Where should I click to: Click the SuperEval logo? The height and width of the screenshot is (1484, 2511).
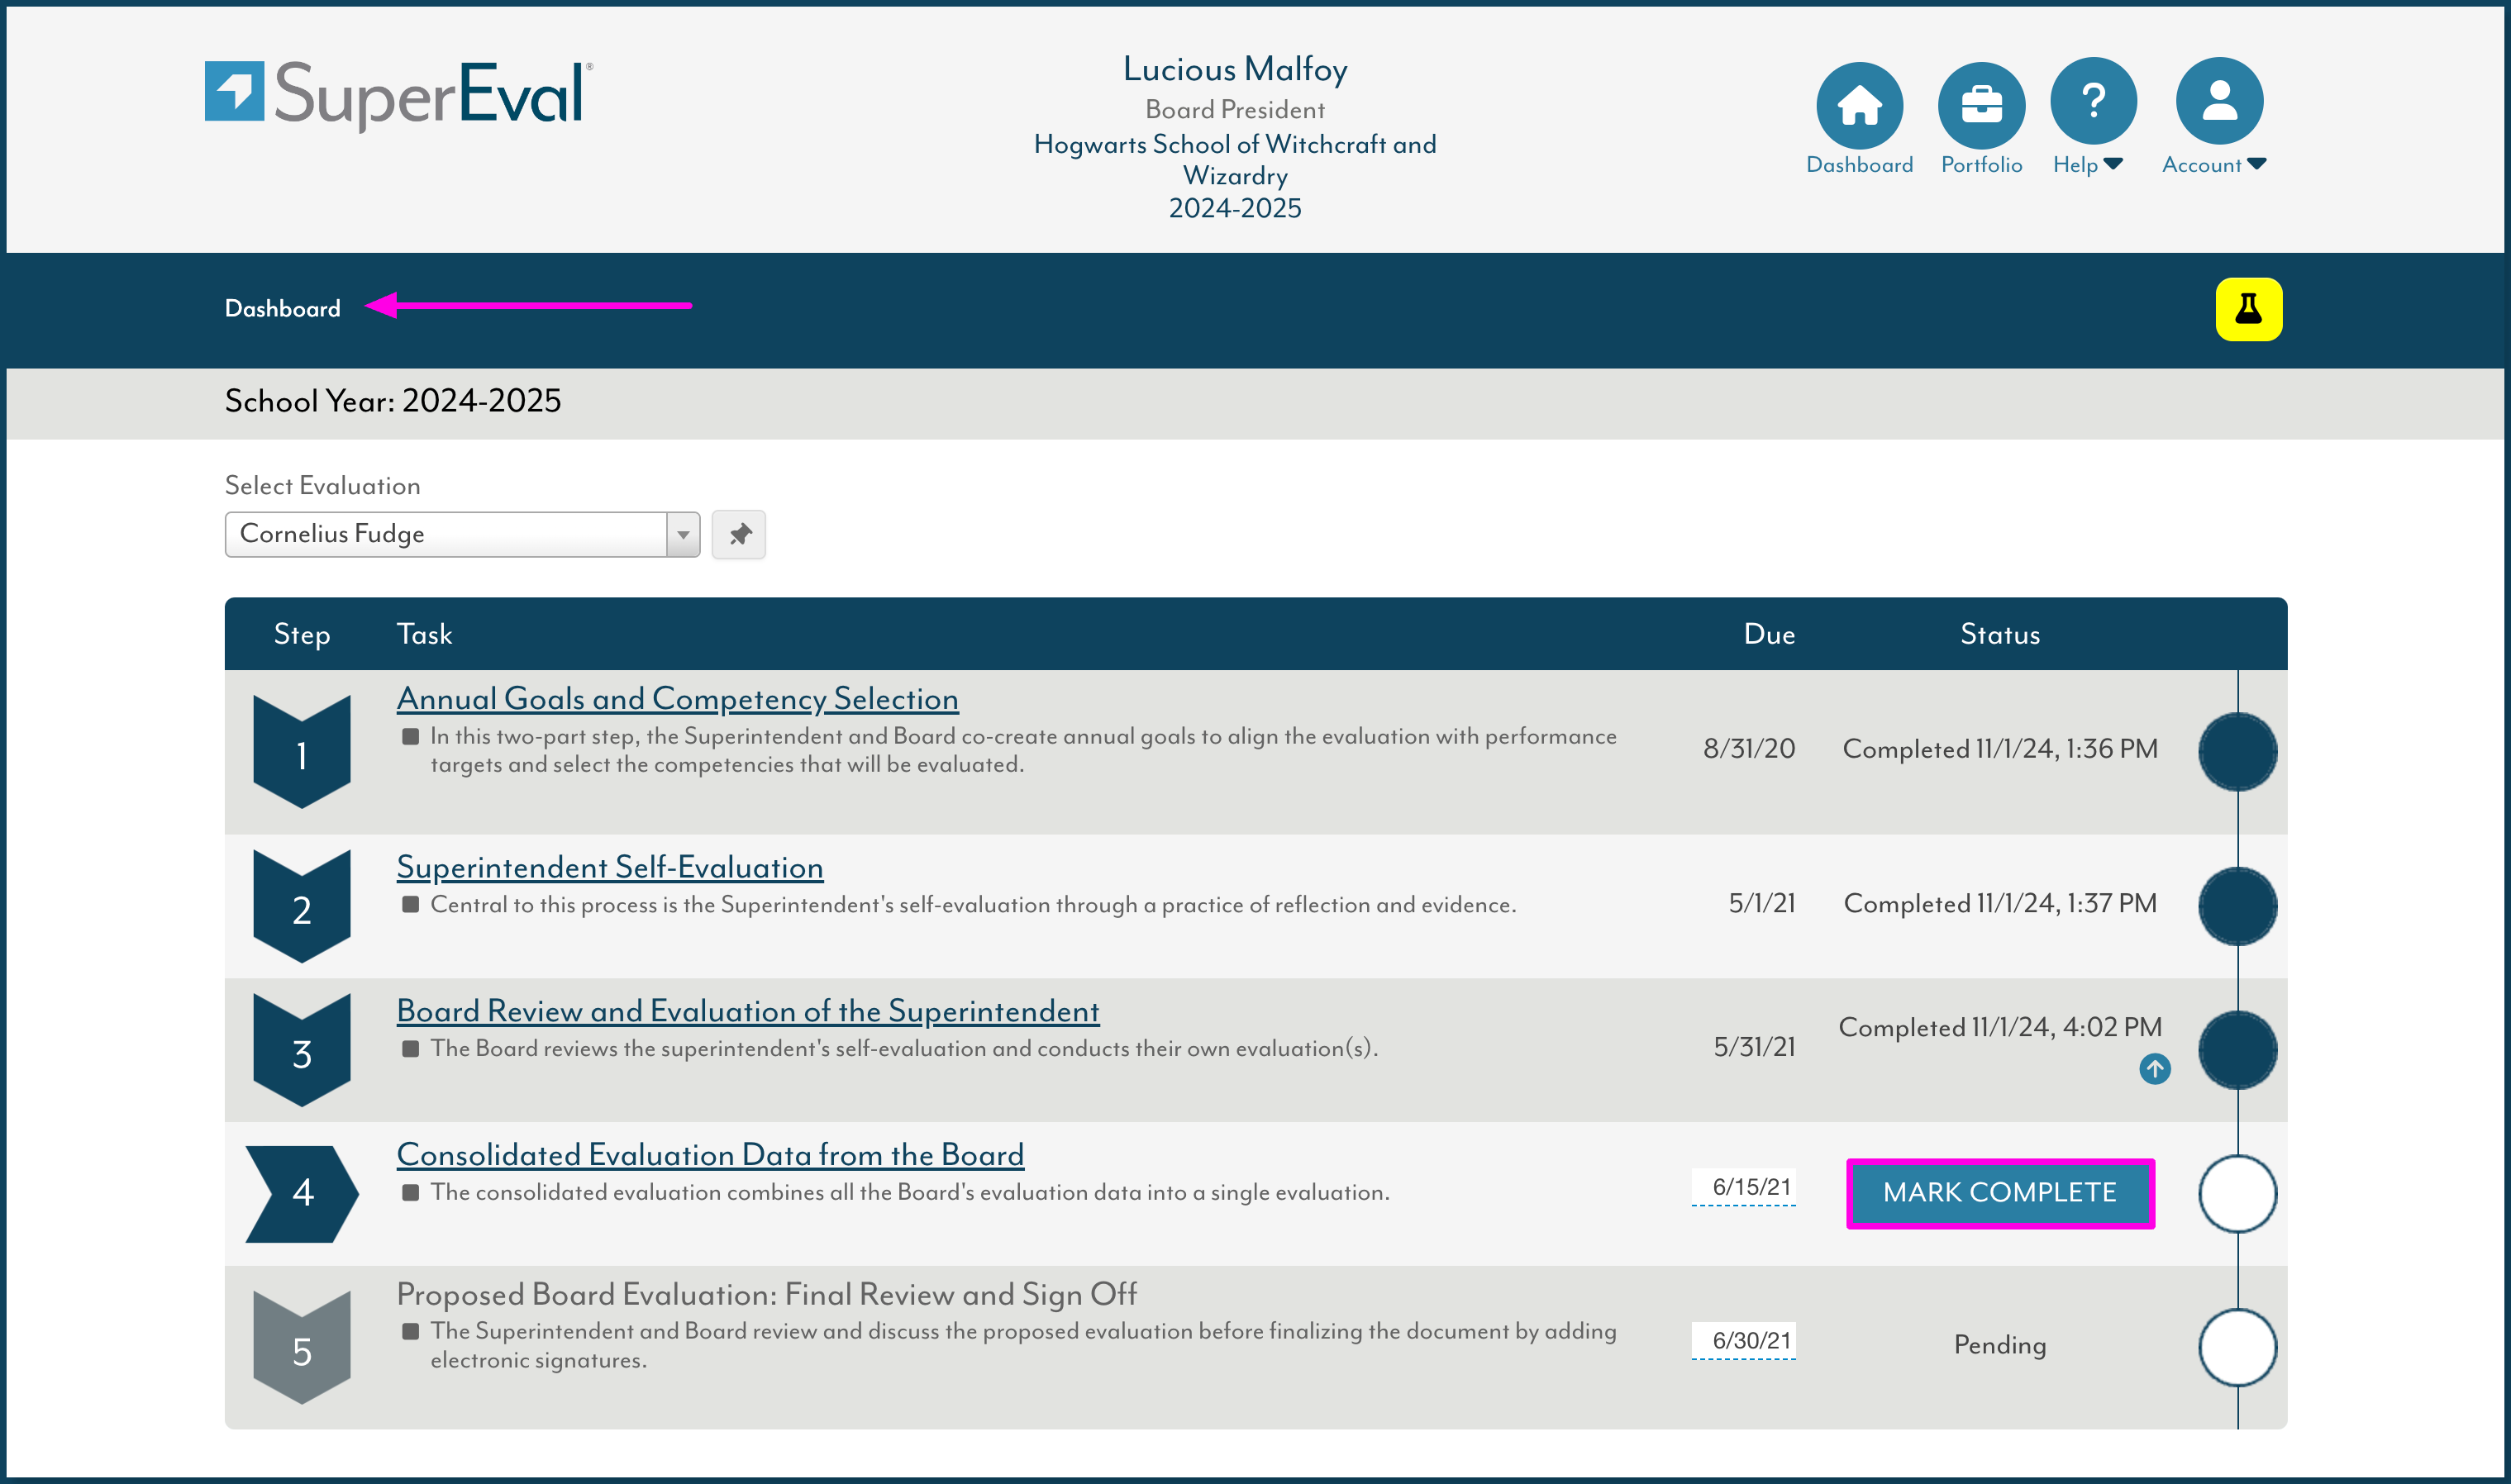point(398,95)
